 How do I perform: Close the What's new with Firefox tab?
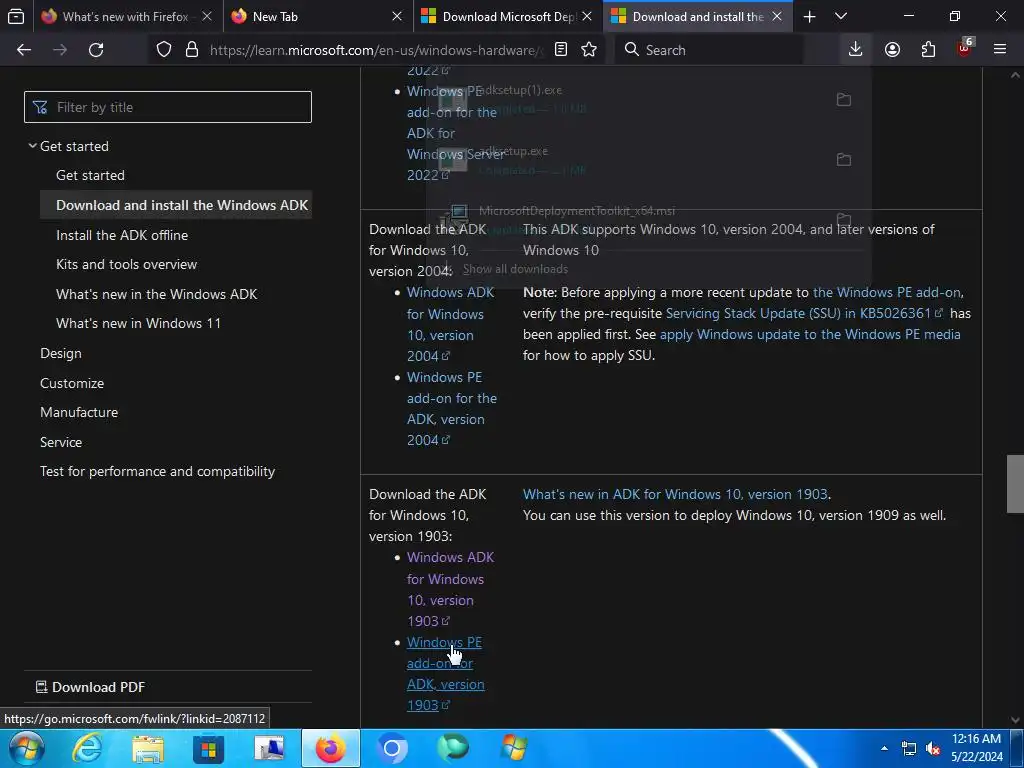tap(206, 16)
